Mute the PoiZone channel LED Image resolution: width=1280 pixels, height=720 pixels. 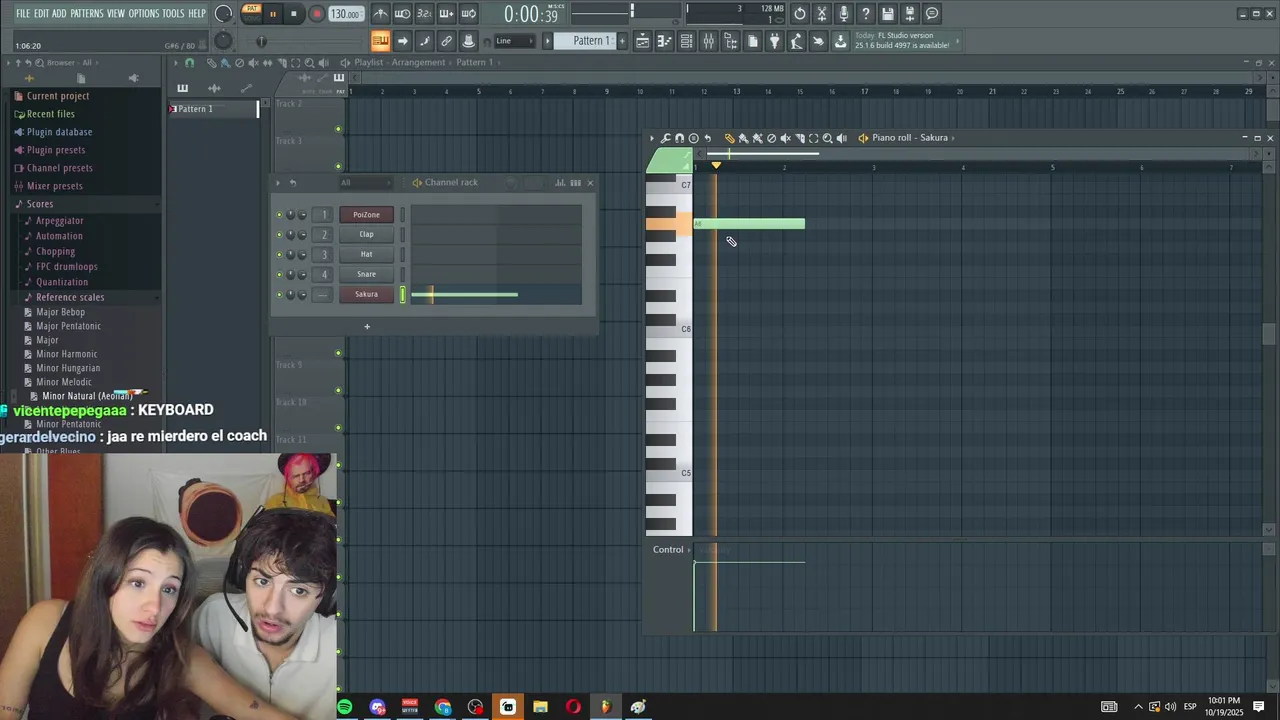pyautogui.click(x=279, y=215)
